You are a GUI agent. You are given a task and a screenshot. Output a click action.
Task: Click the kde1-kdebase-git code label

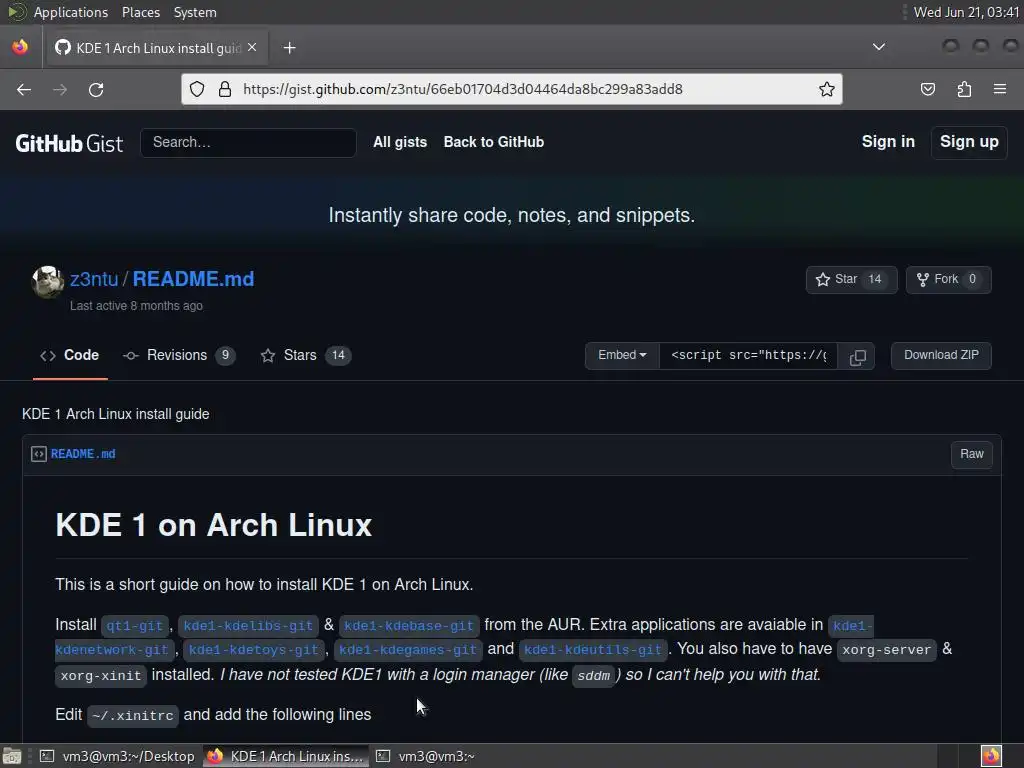coord(409,626)
